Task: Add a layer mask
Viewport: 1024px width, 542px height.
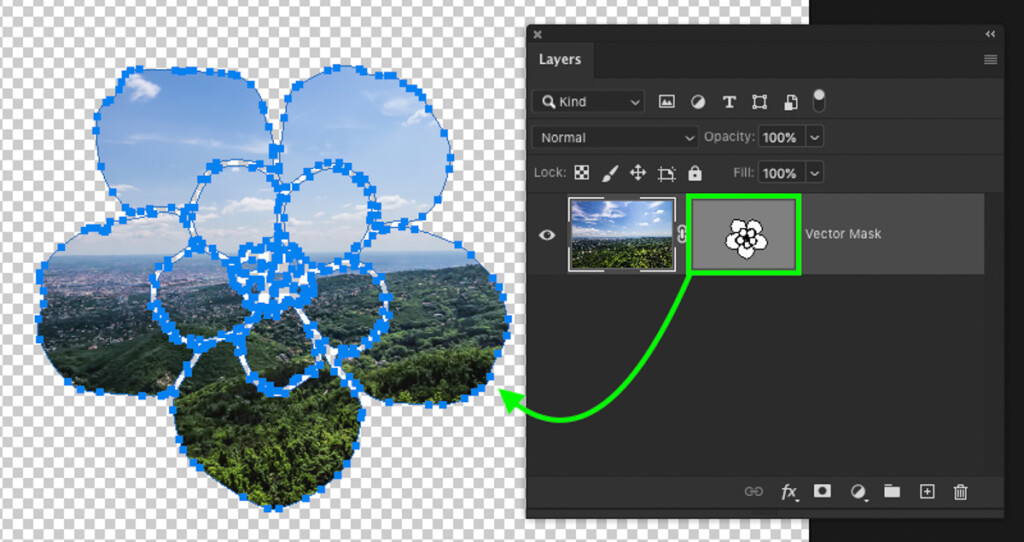Action: [x=822, y=491]
